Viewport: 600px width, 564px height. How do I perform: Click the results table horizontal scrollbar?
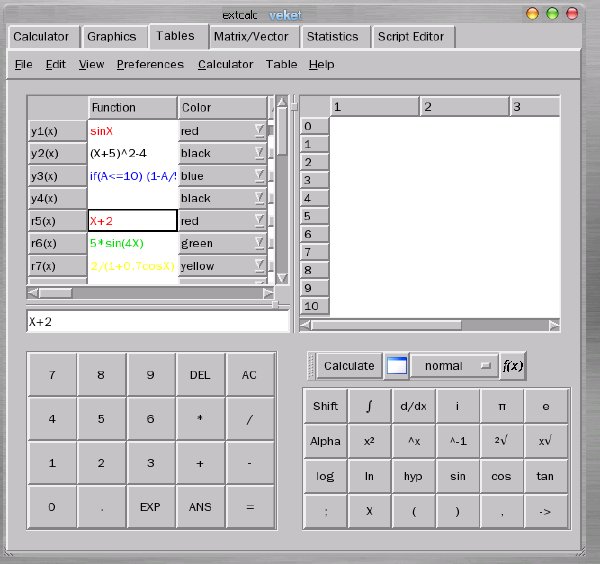click(x=429, y=326)
